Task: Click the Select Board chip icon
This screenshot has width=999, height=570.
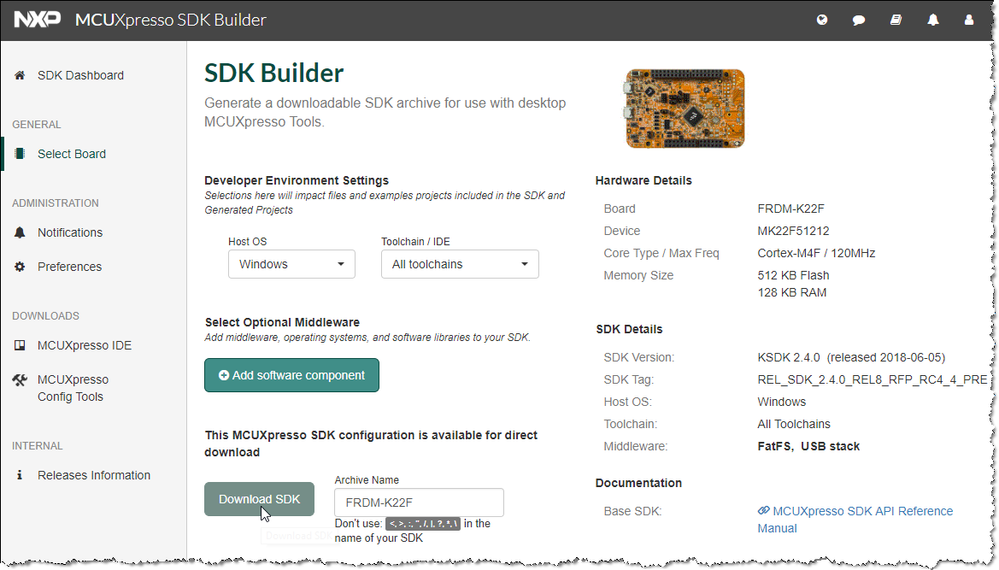Action: (x=20, y=153)
